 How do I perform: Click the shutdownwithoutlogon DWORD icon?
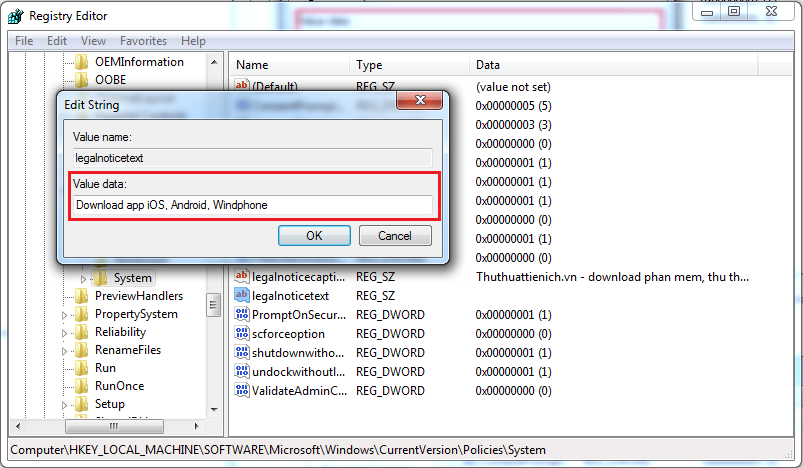pos(241,353)
